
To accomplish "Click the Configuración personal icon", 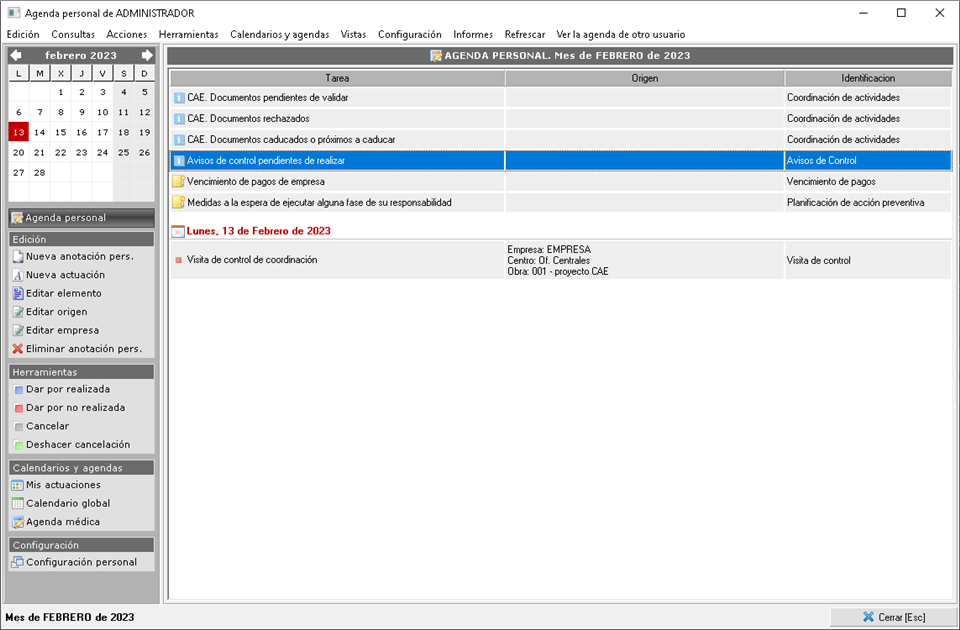I will pyautogui.click(x=17, y=562).
